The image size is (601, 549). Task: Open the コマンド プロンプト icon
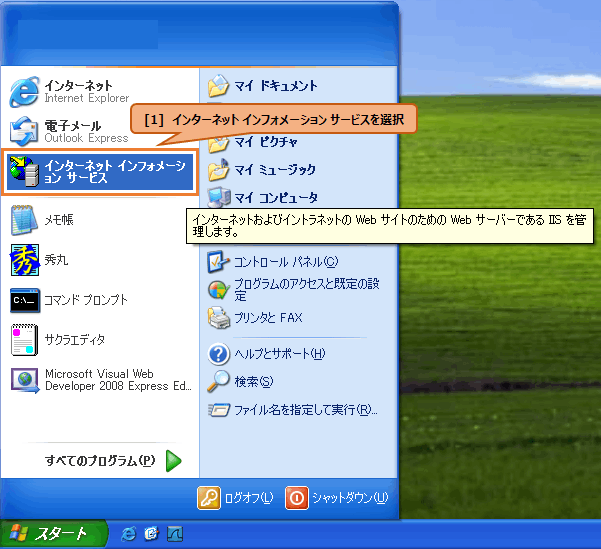[25, 300]
